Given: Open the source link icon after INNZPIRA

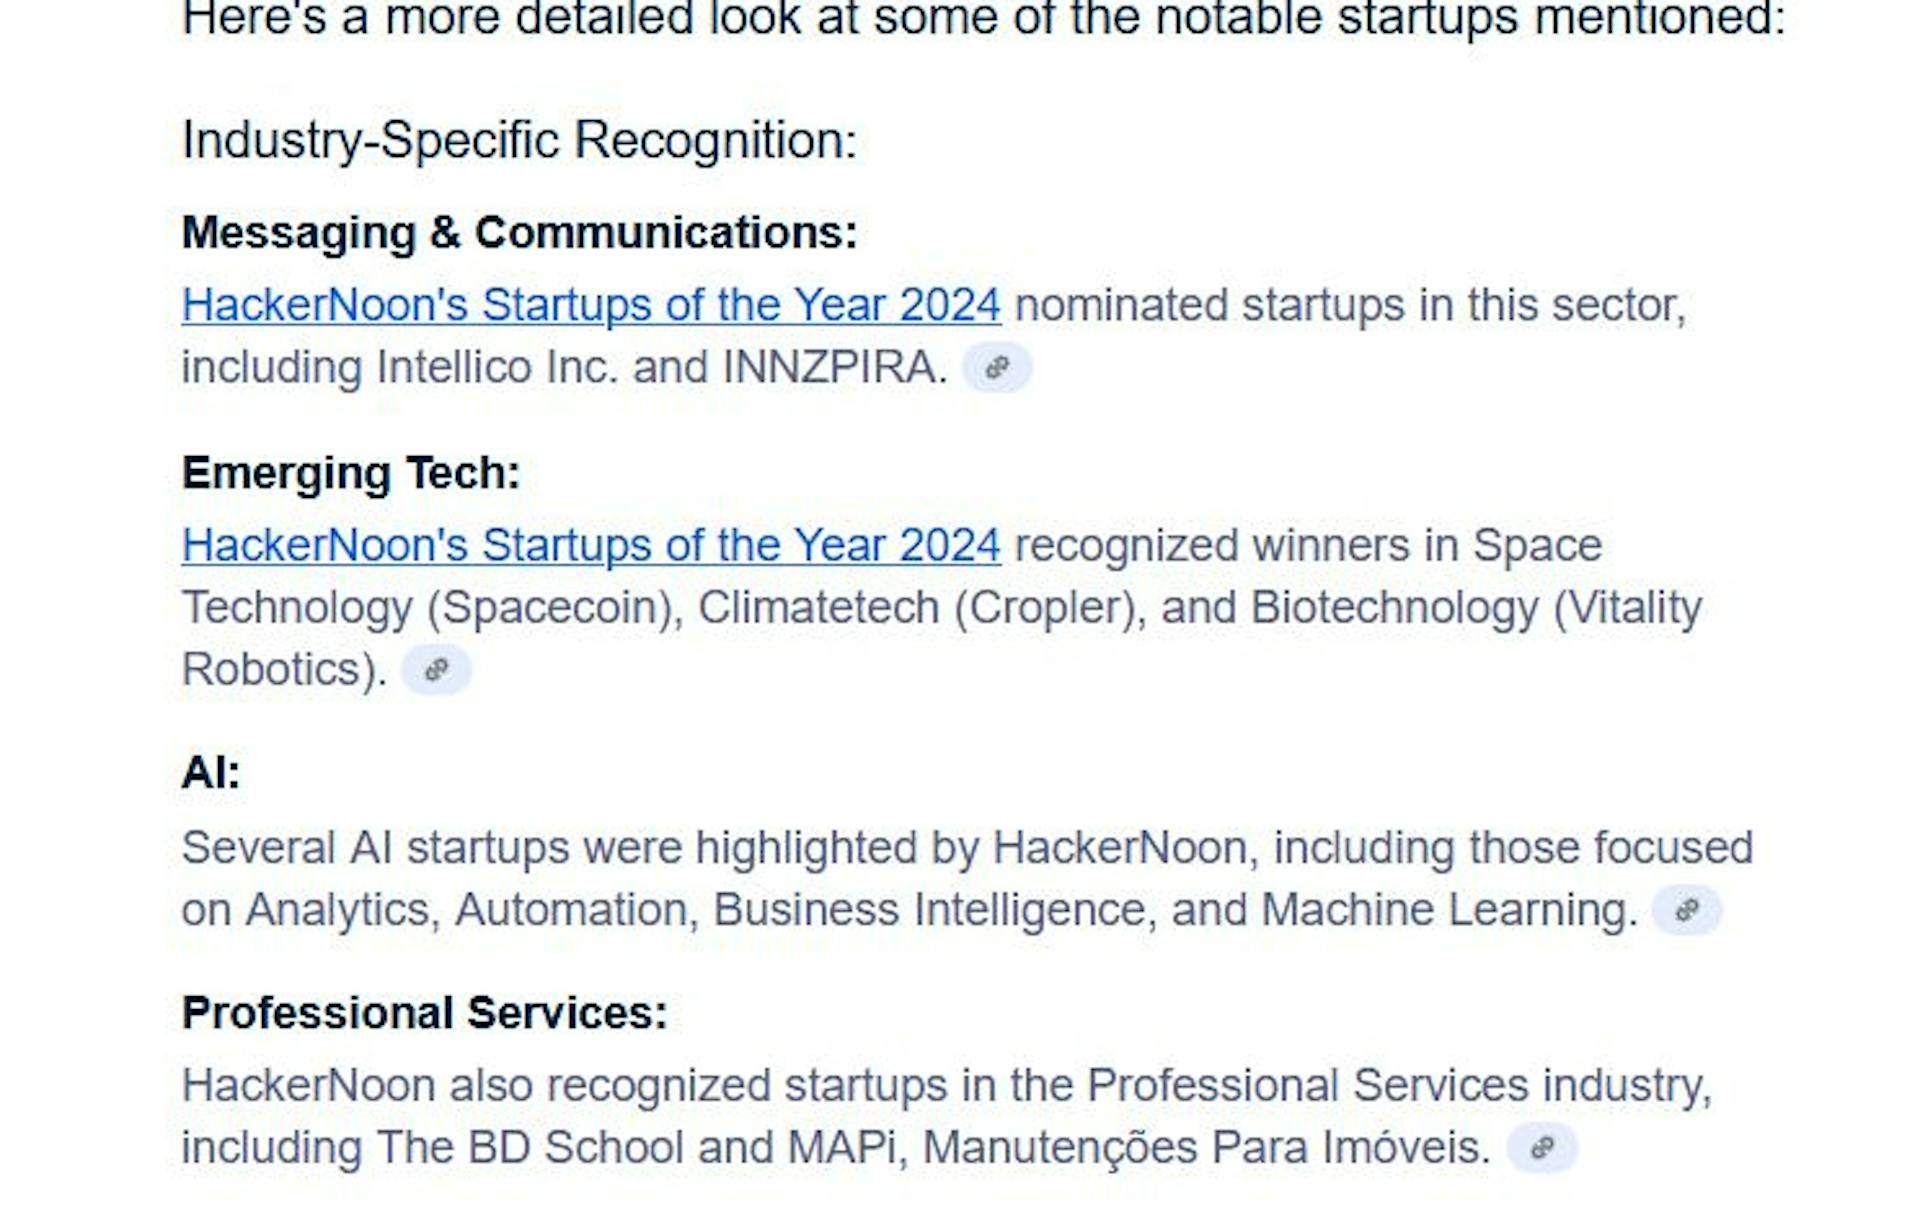Looking at the screenshot, I should click(996, 368).
